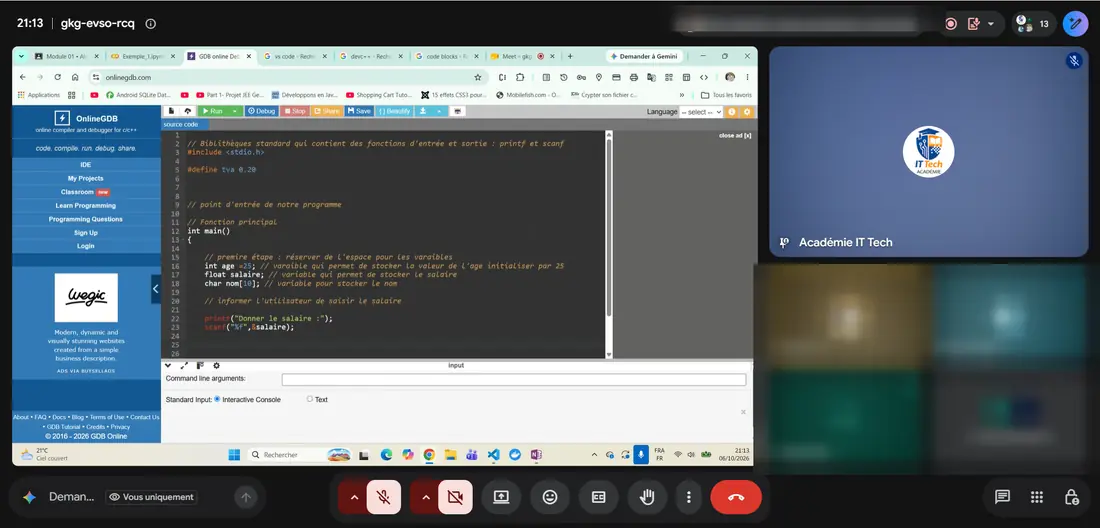Image resolution: width=1100 pixels, height=528 pixels.
Task: Open the meeting chat panel
Action: point(1002,496)
